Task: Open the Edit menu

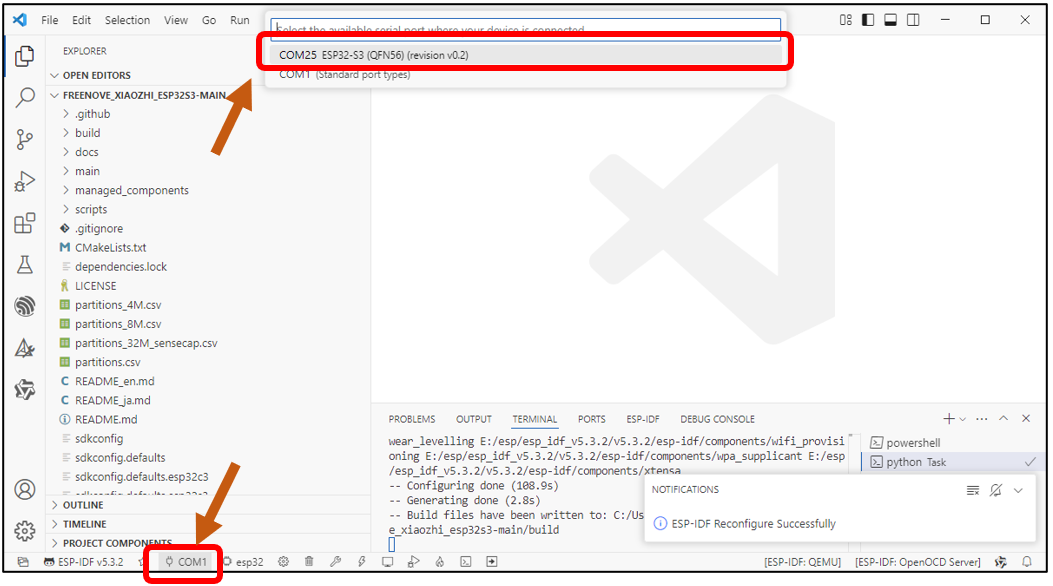Action: pos(81,20)
